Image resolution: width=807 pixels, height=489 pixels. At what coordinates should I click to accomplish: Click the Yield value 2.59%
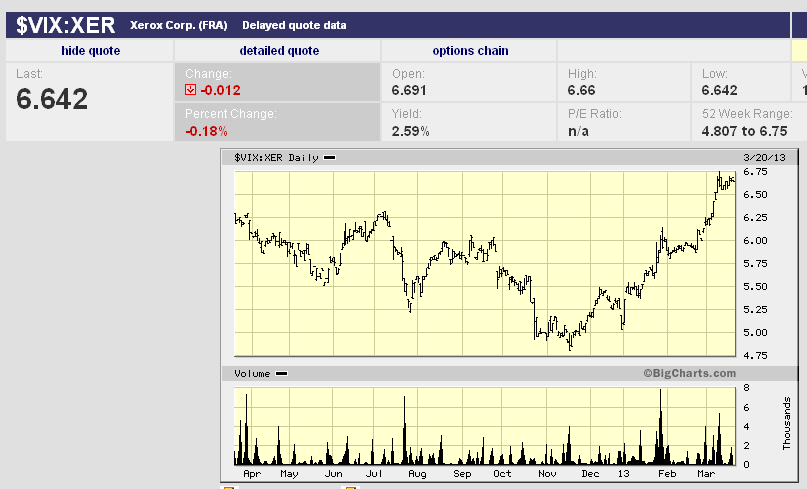click(410, 131)
